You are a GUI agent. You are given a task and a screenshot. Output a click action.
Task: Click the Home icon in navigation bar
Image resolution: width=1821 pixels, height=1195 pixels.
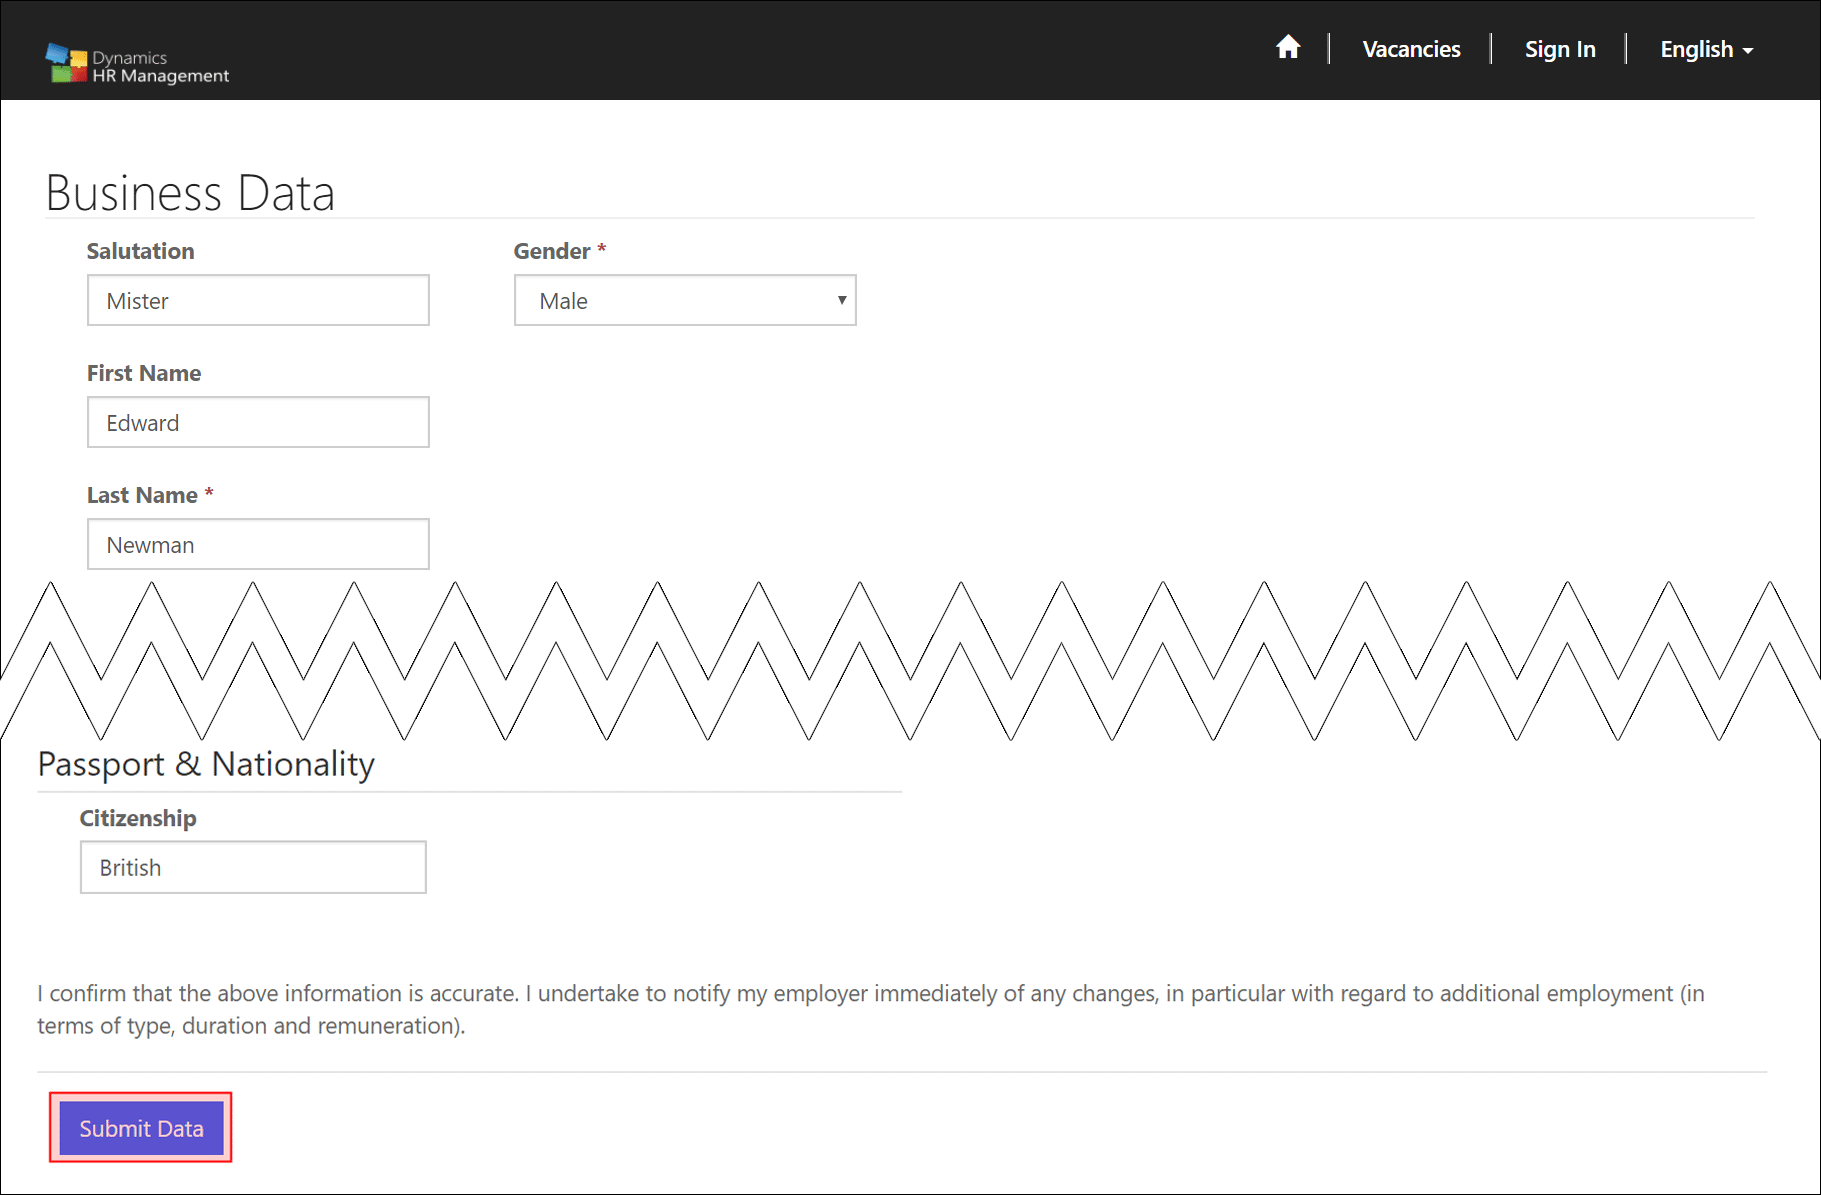click(x=1287, y=48)
